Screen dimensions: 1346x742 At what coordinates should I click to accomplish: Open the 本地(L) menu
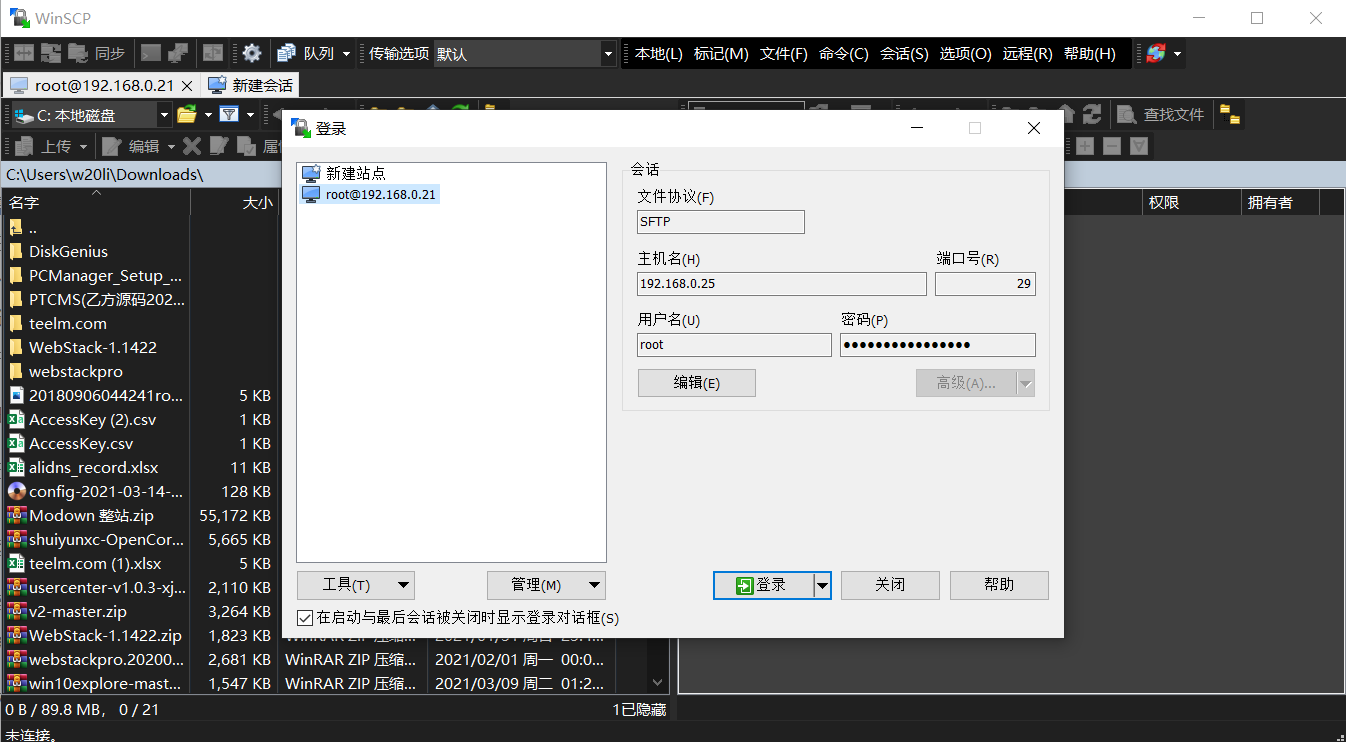[x=659, y=53]
